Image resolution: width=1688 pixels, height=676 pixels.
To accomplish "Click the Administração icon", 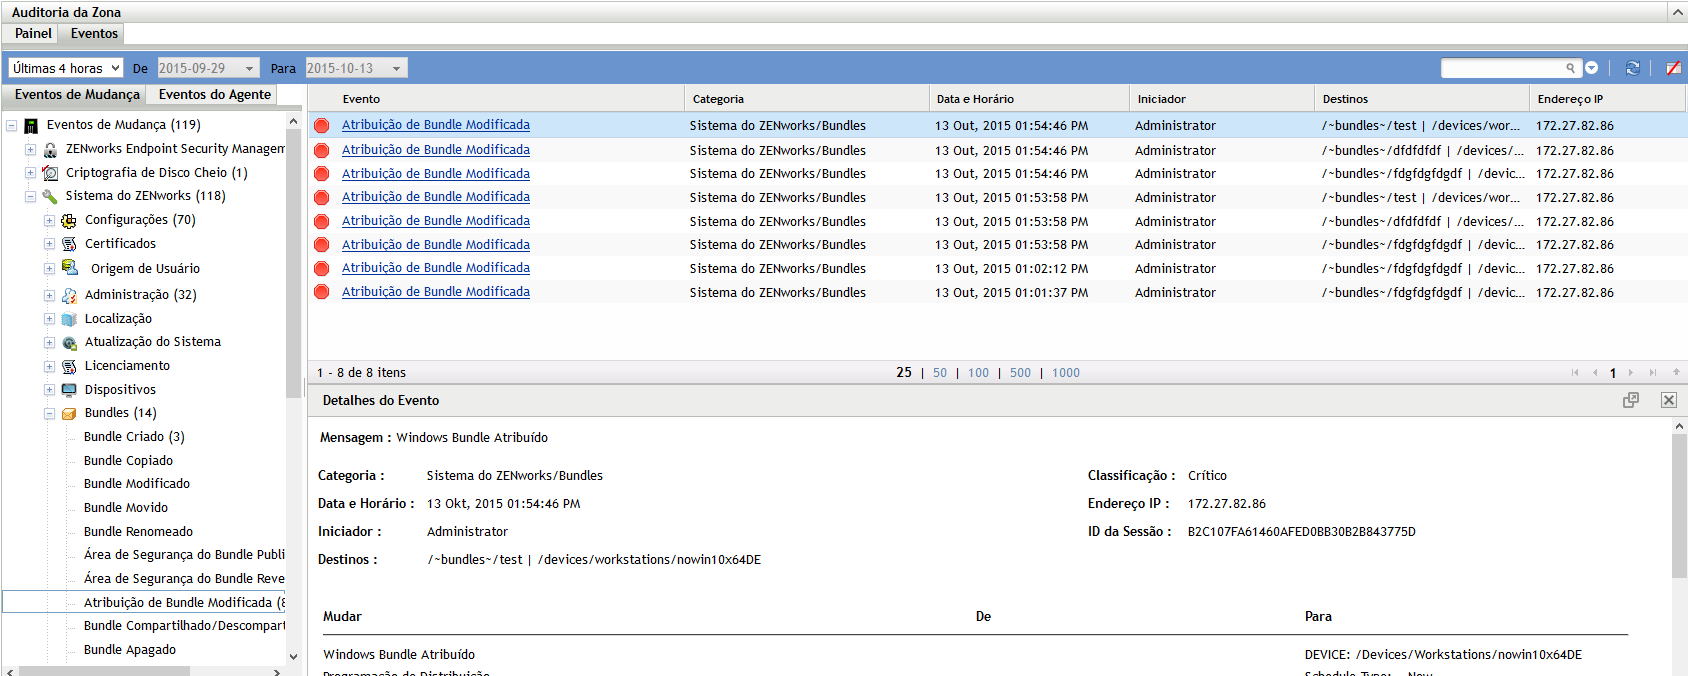I will click(69, 295).
